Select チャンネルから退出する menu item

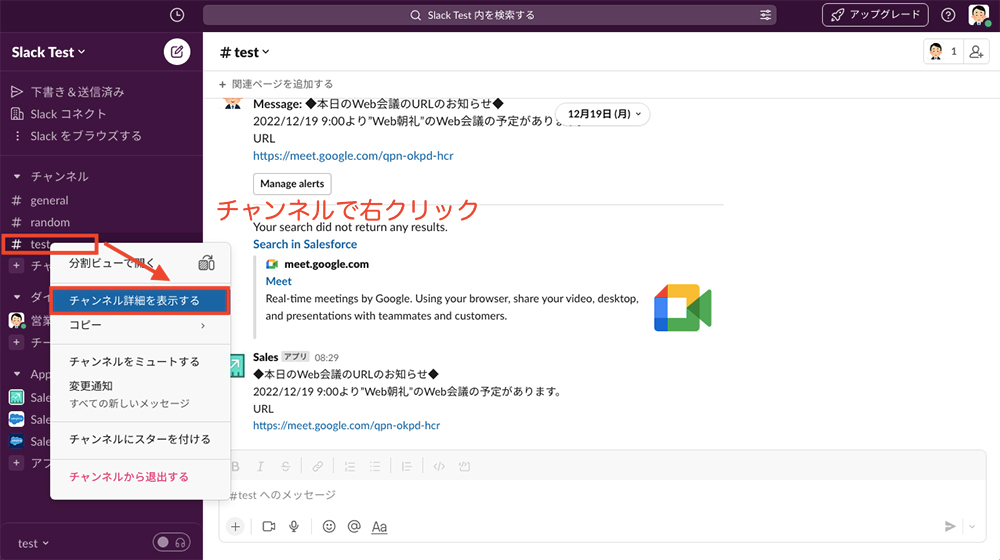[140, 477]
